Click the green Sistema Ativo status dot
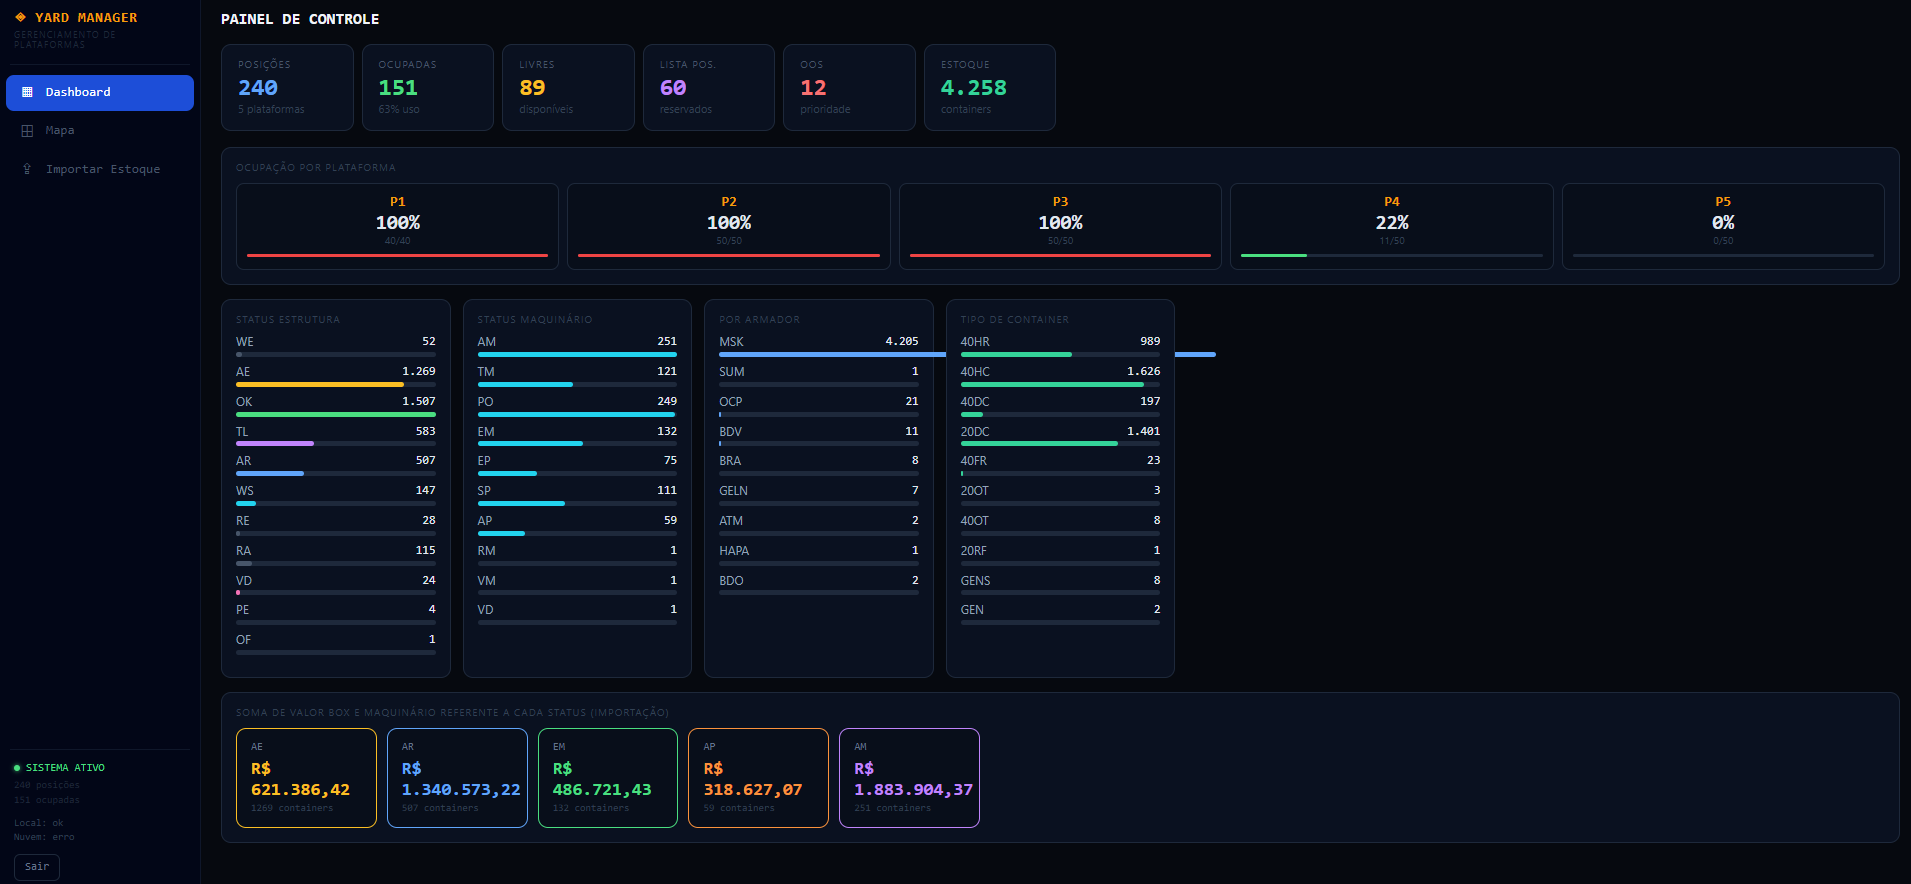The width and height of the screenshot is (1911, 884). [17, 768]
